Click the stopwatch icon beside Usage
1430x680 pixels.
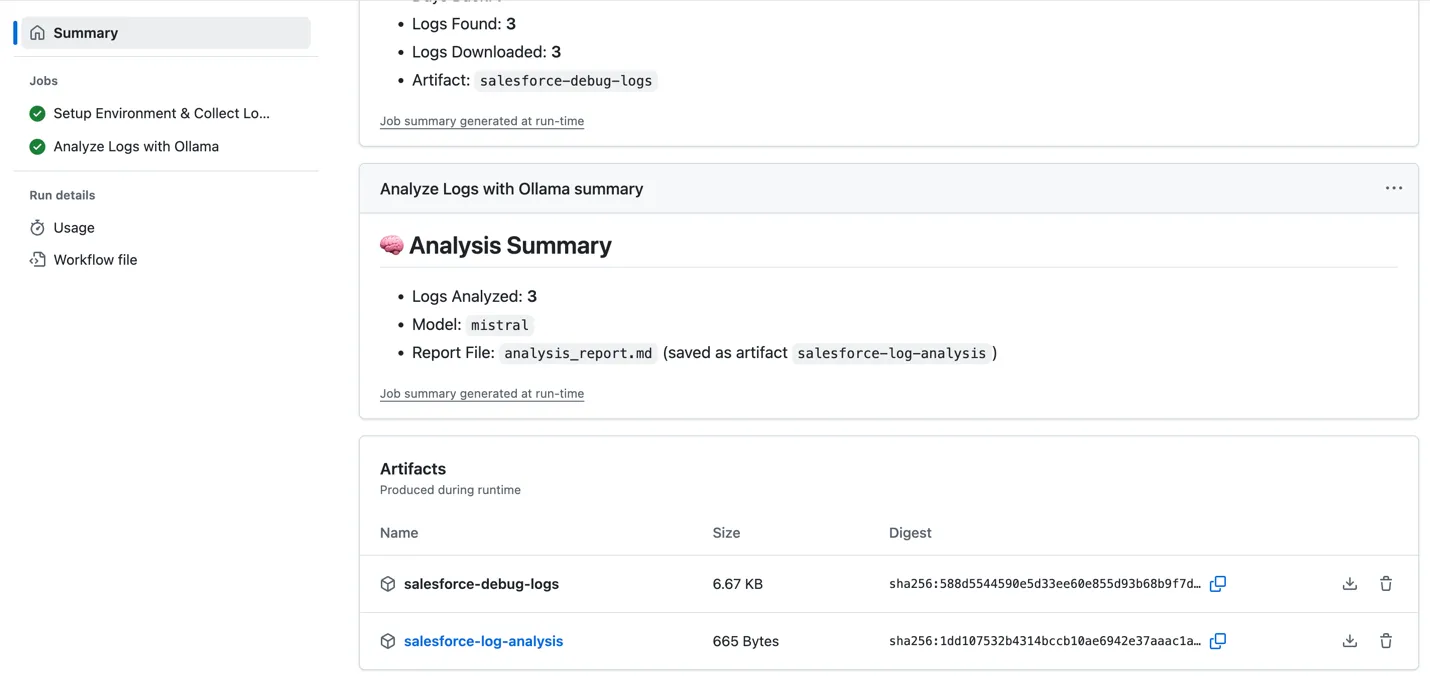37,228
